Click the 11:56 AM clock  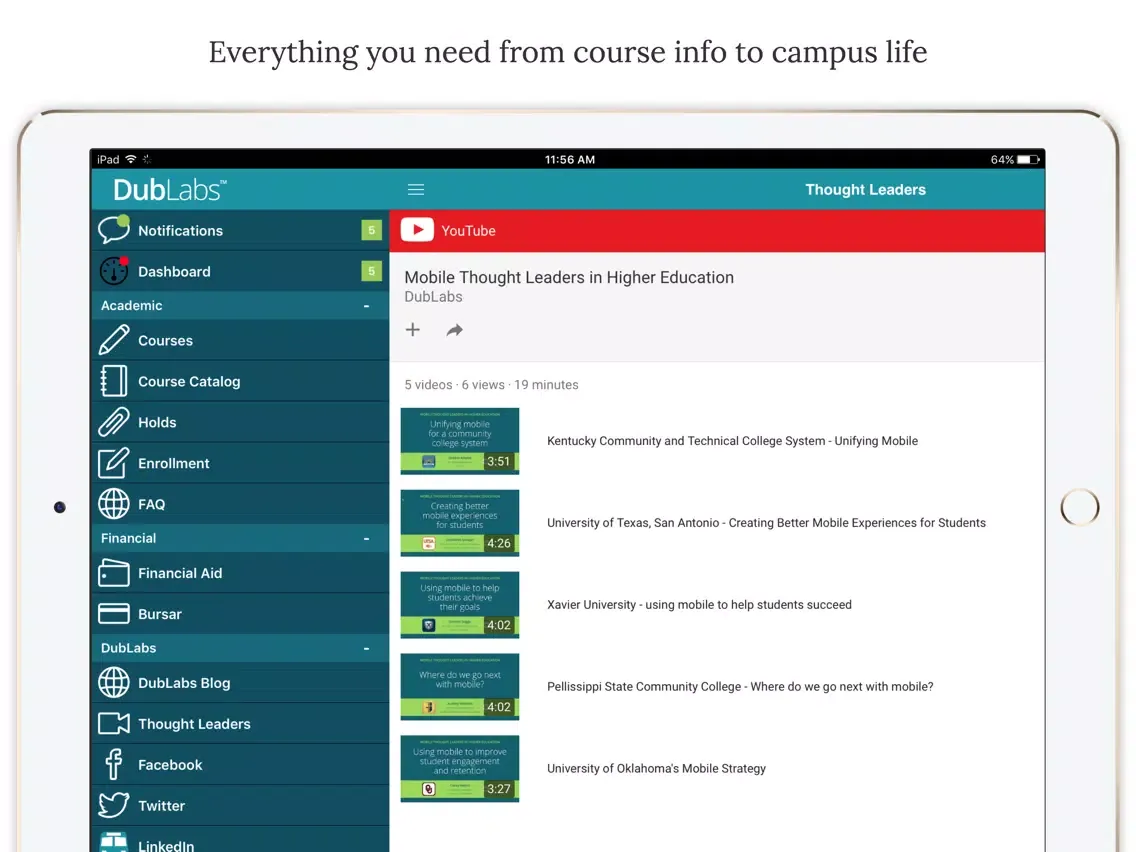pos(569,159)
